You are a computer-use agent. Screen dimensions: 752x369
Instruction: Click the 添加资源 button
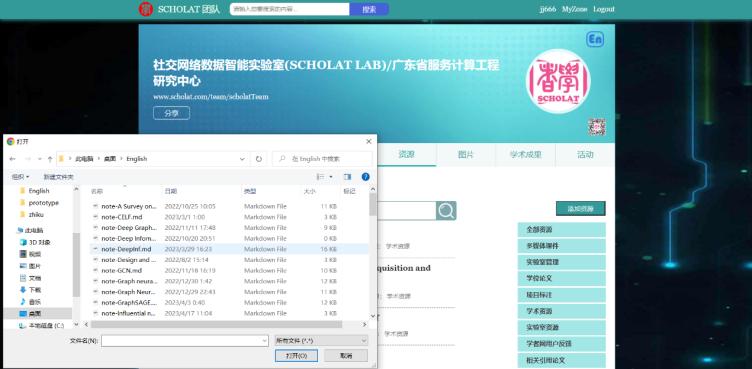coord(580,209)
